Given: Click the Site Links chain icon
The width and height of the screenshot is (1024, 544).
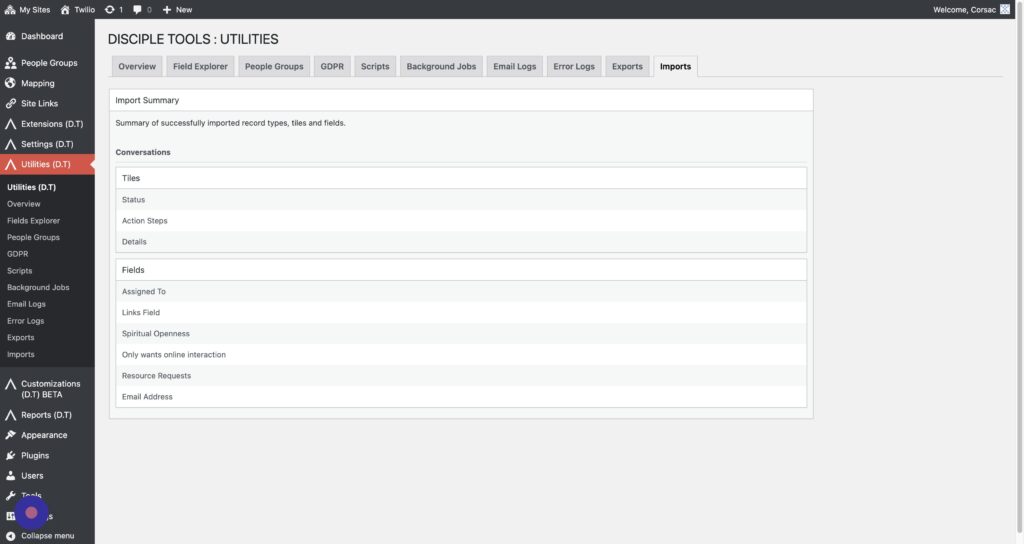Looking at the screenshot, I should point(11,103).
